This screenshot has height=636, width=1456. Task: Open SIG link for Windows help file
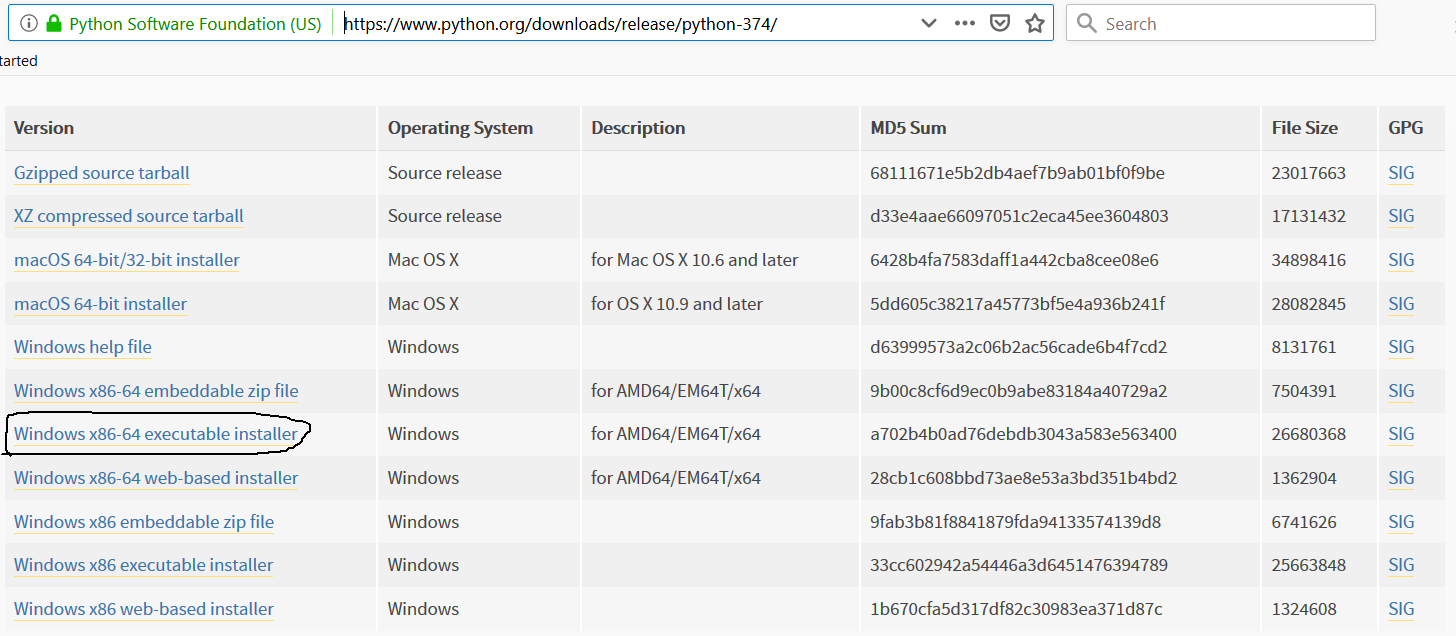(x=1401, y=347)
